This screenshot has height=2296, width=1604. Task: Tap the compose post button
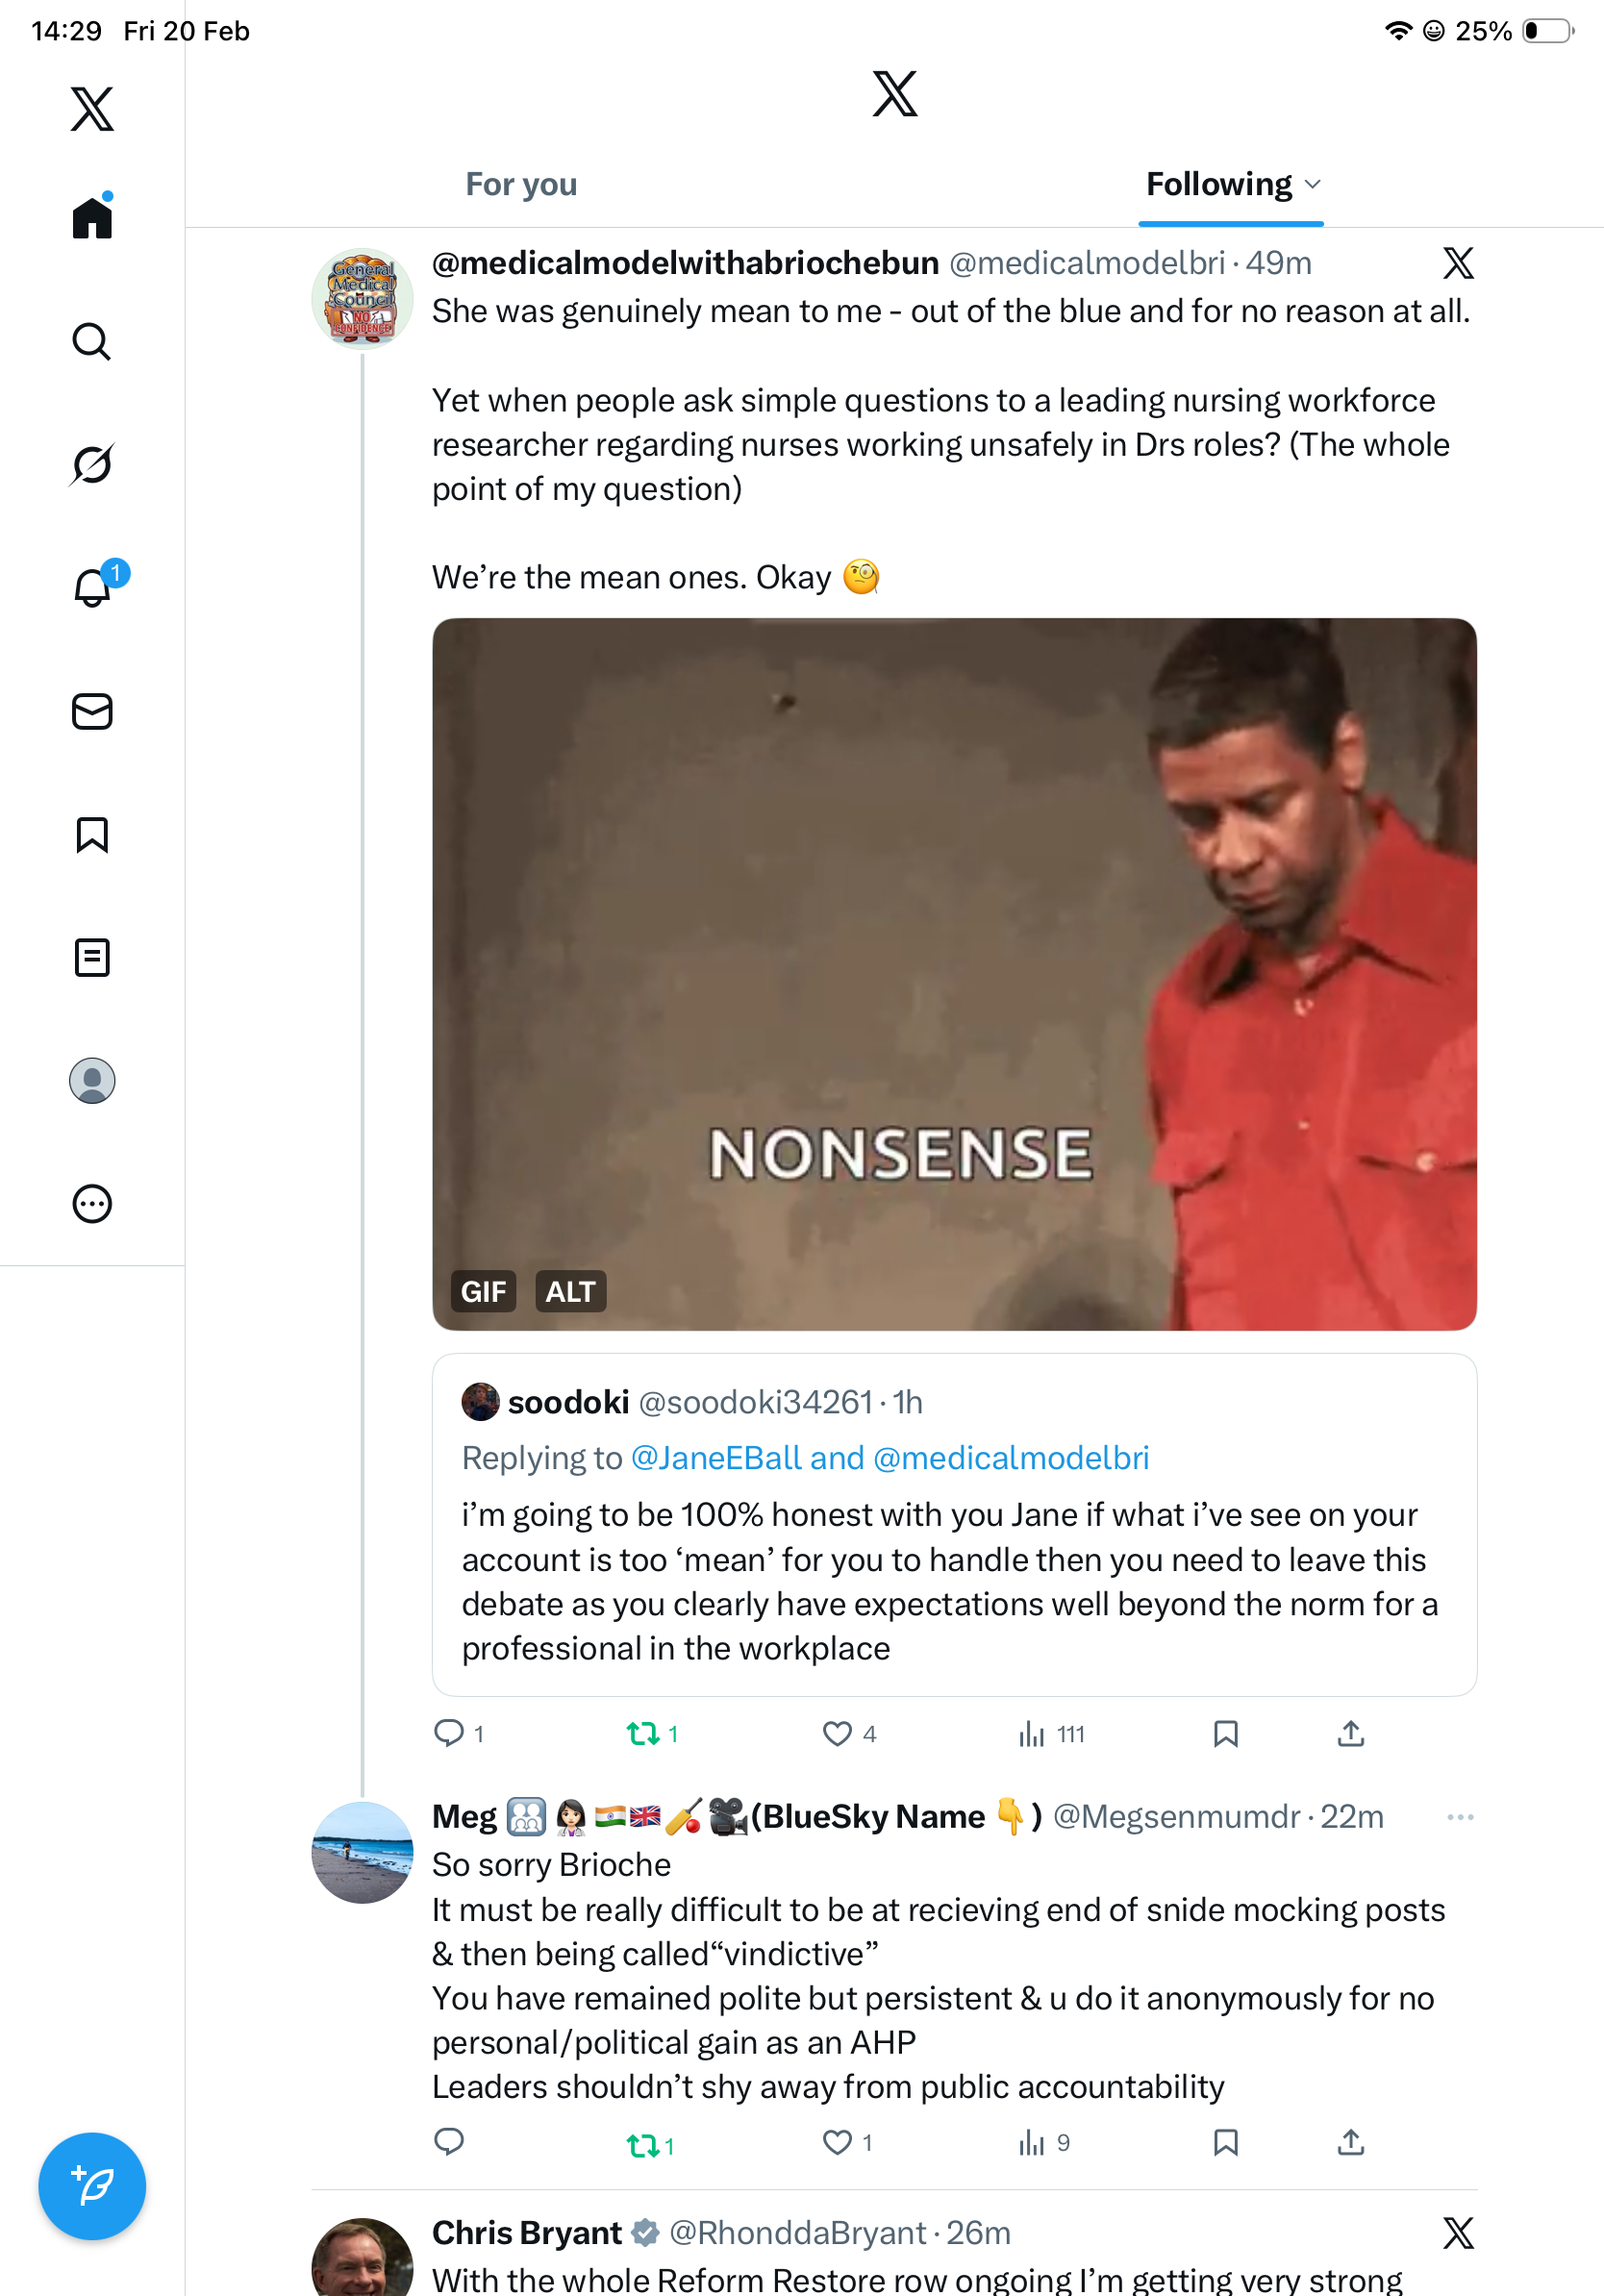tap(92, 2186)
